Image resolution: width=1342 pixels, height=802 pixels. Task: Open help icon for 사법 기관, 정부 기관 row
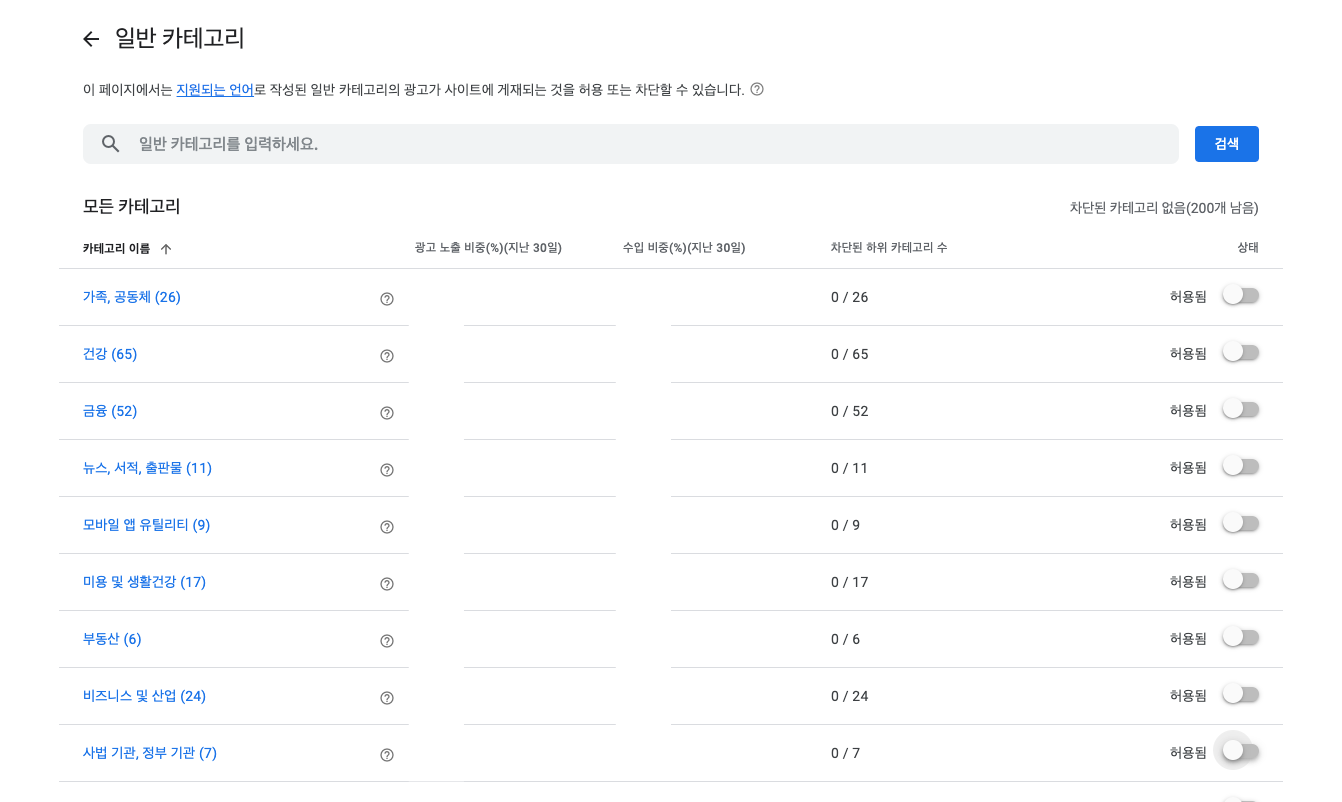[387, 754]
